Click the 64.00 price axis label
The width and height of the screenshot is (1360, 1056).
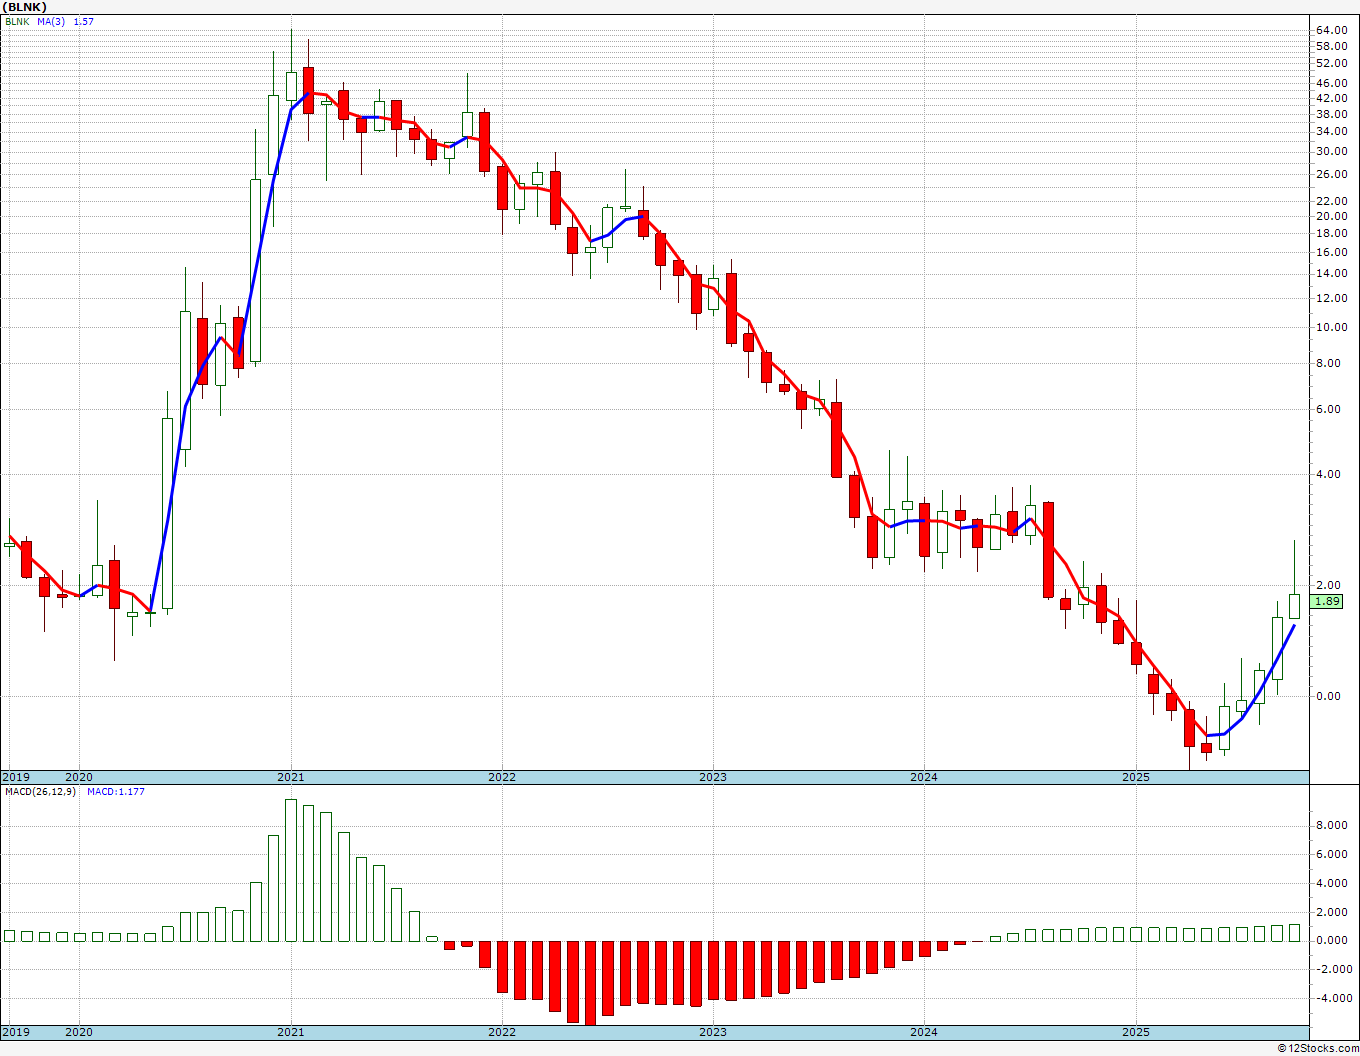1332,30
